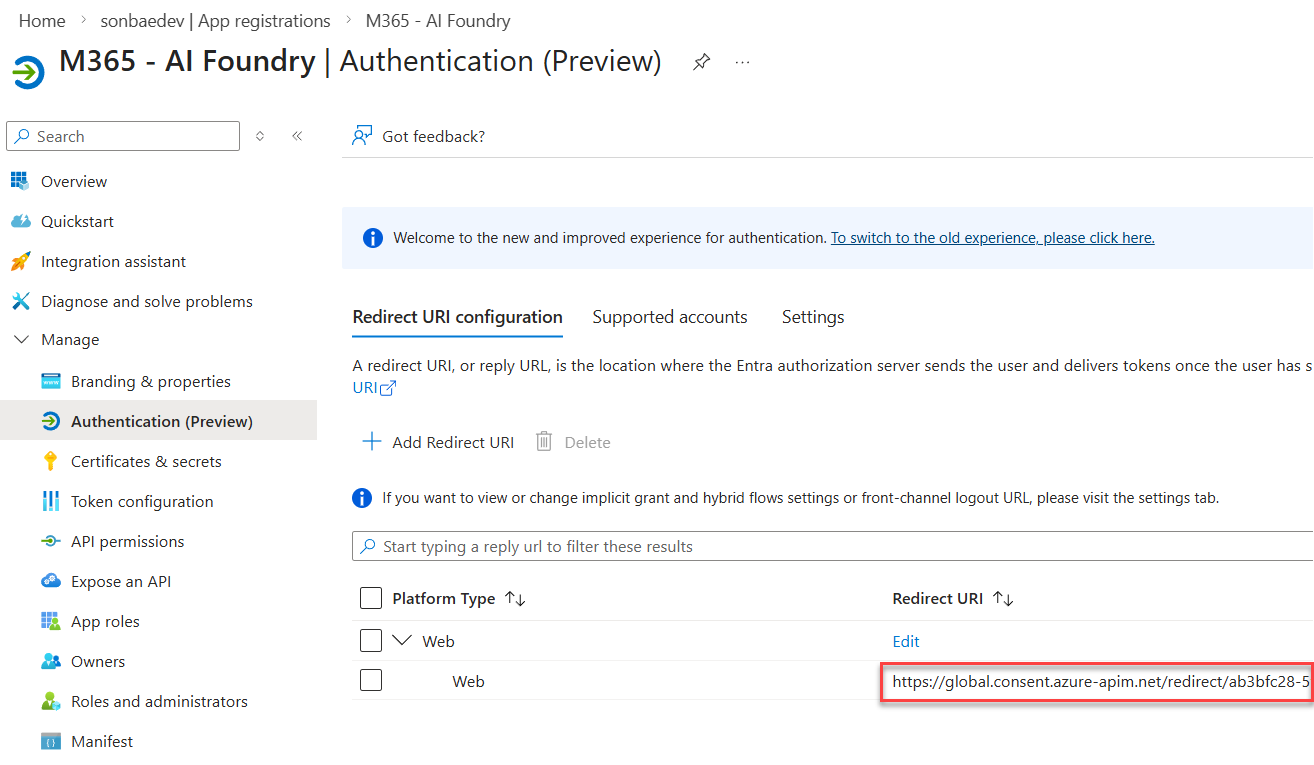Collapse the Manage section in sidebar

[x=21, y=340]
